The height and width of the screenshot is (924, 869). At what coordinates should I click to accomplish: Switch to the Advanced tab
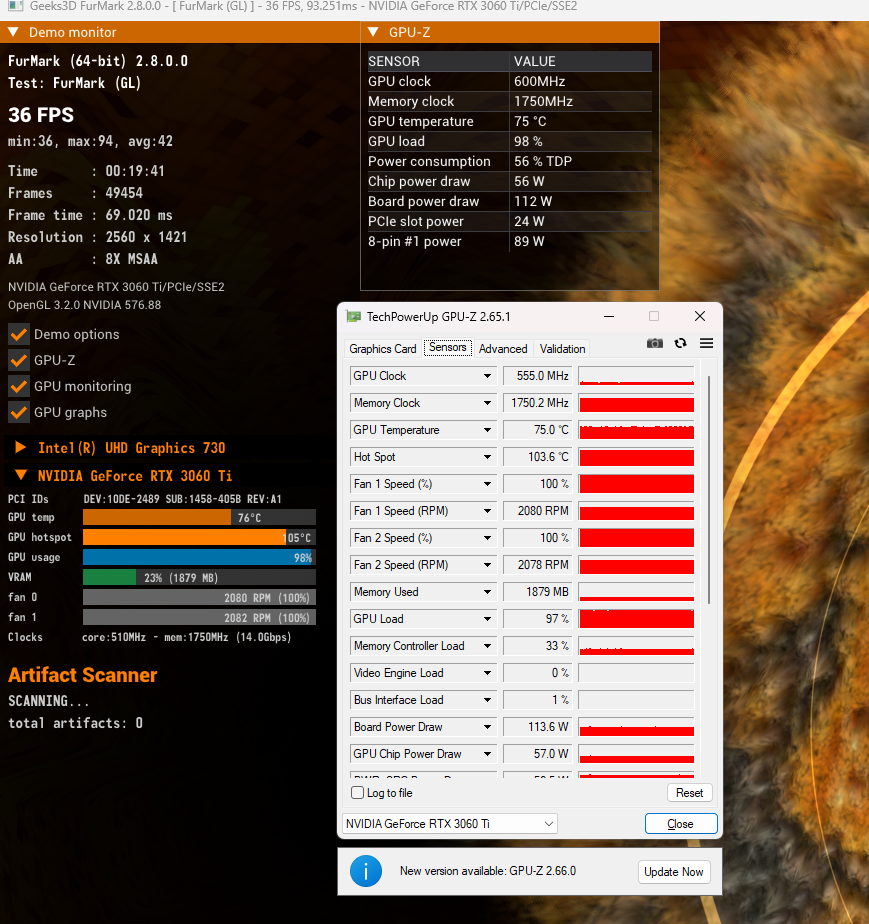pyautogui.click(x=503, y=349)
